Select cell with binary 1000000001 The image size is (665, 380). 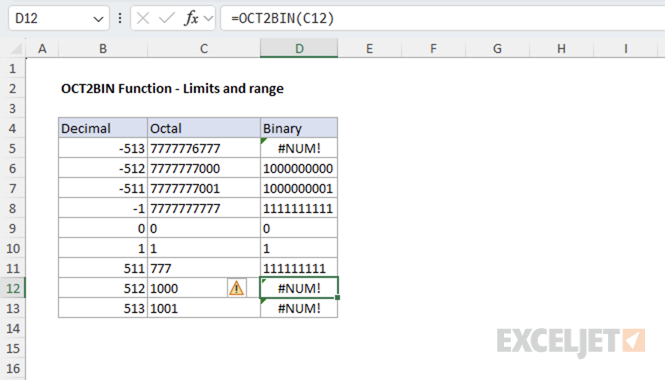tap(299, 188)
